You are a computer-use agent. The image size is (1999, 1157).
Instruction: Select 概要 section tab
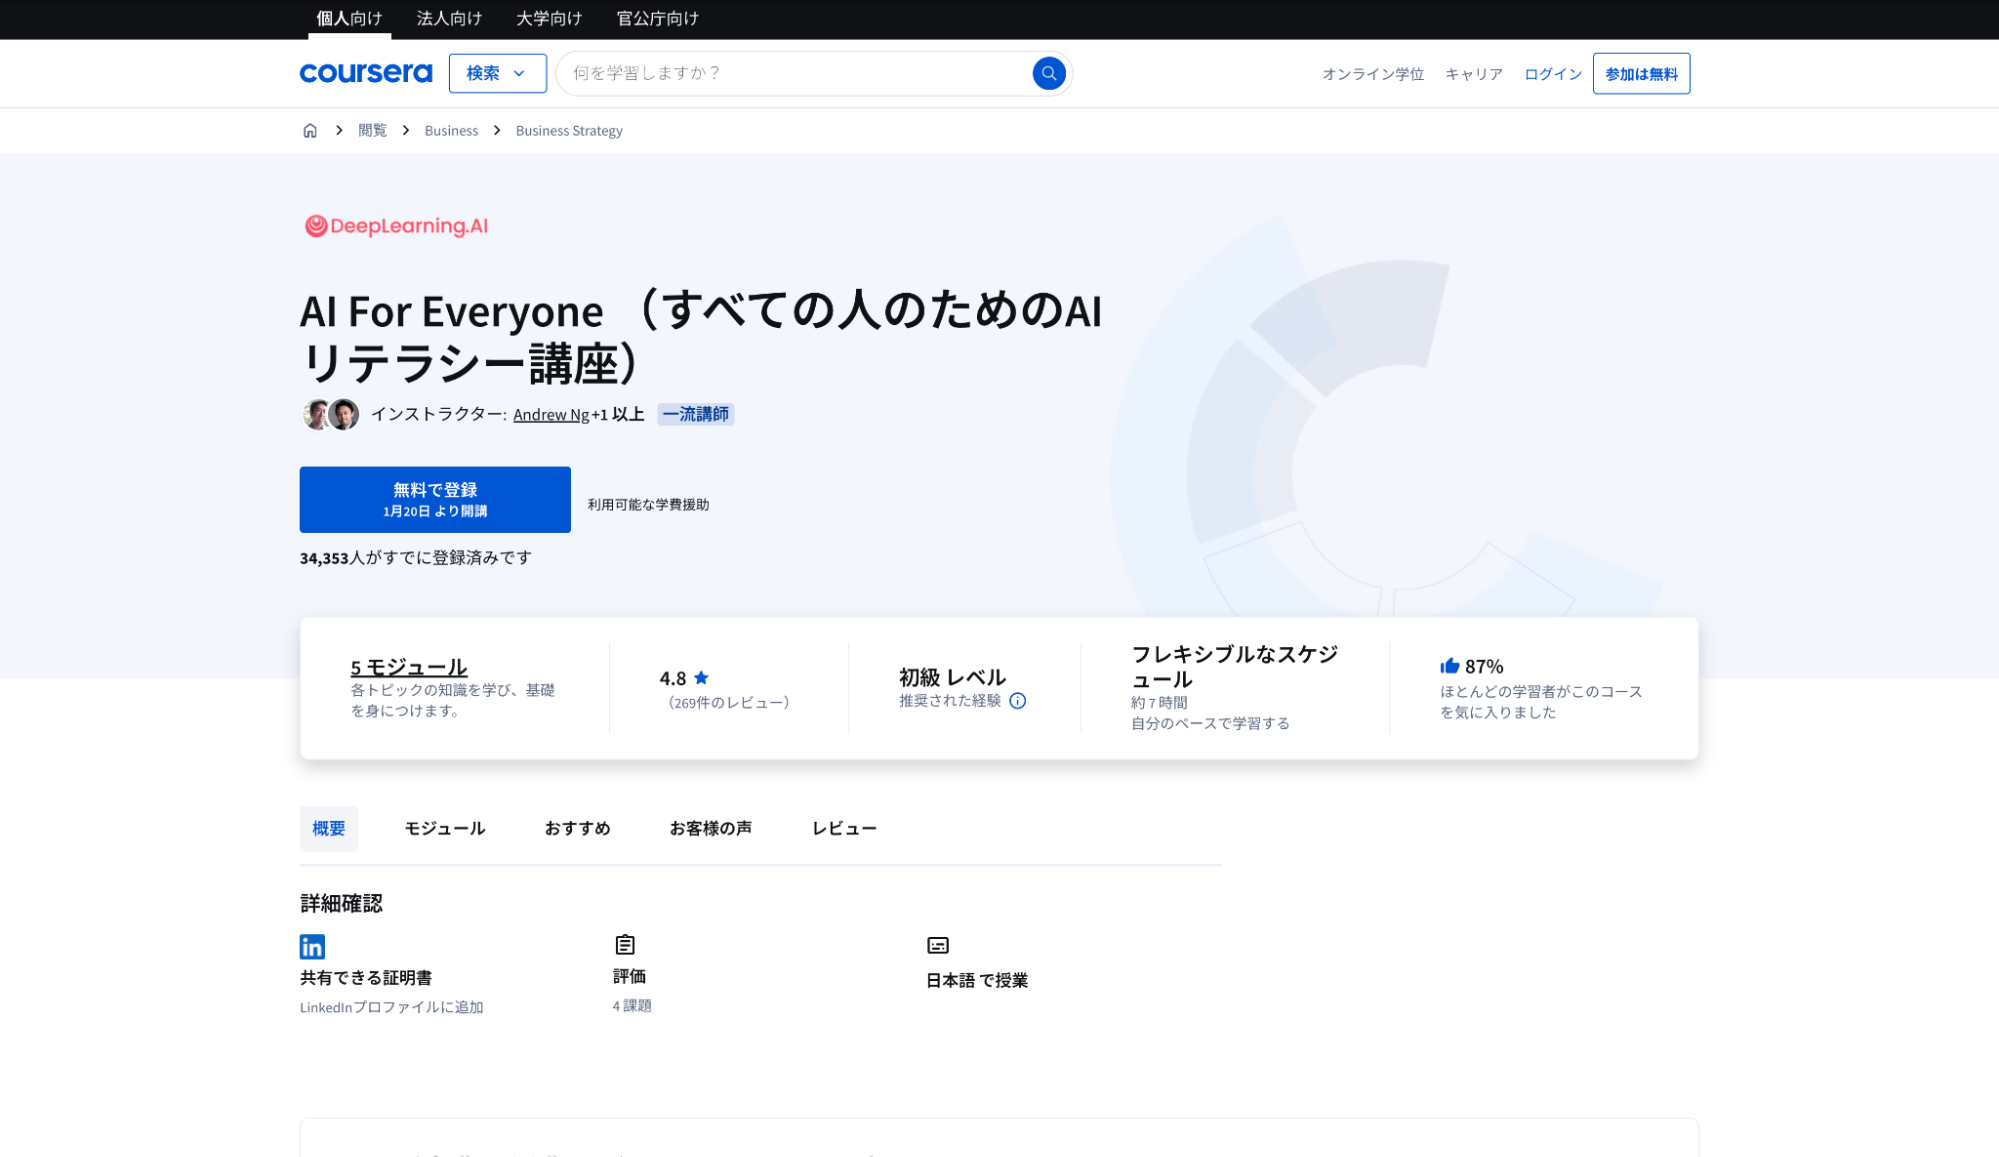[x=329, y=829]
